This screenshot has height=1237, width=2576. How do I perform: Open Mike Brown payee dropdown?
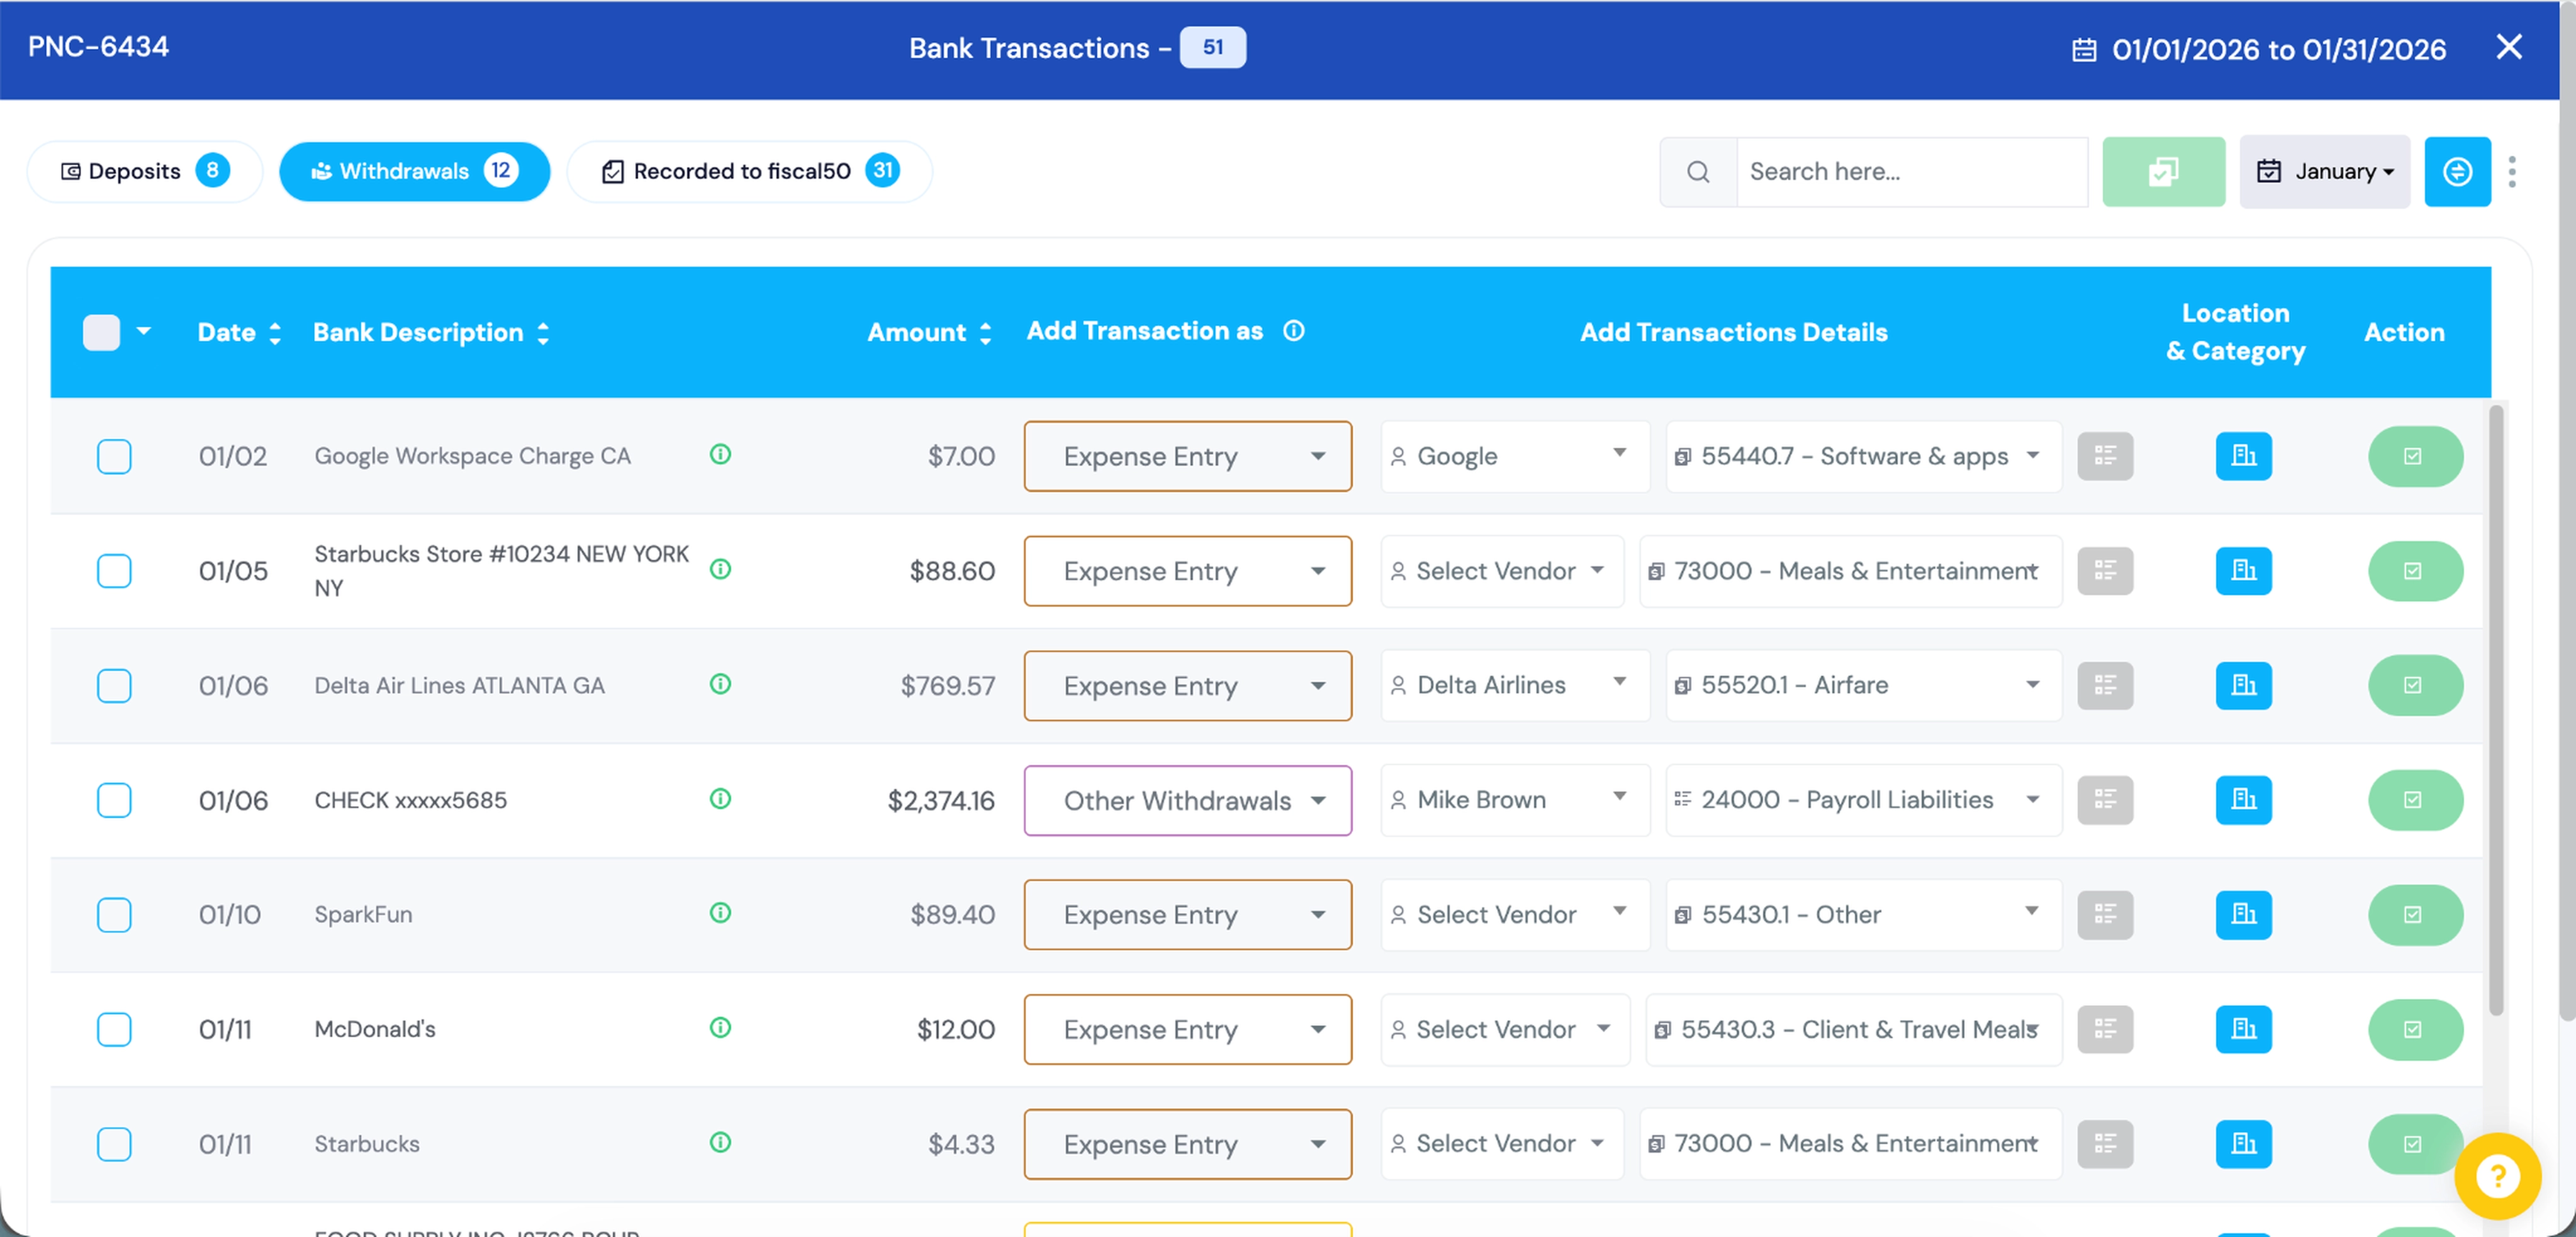[x=1515, y=800]
